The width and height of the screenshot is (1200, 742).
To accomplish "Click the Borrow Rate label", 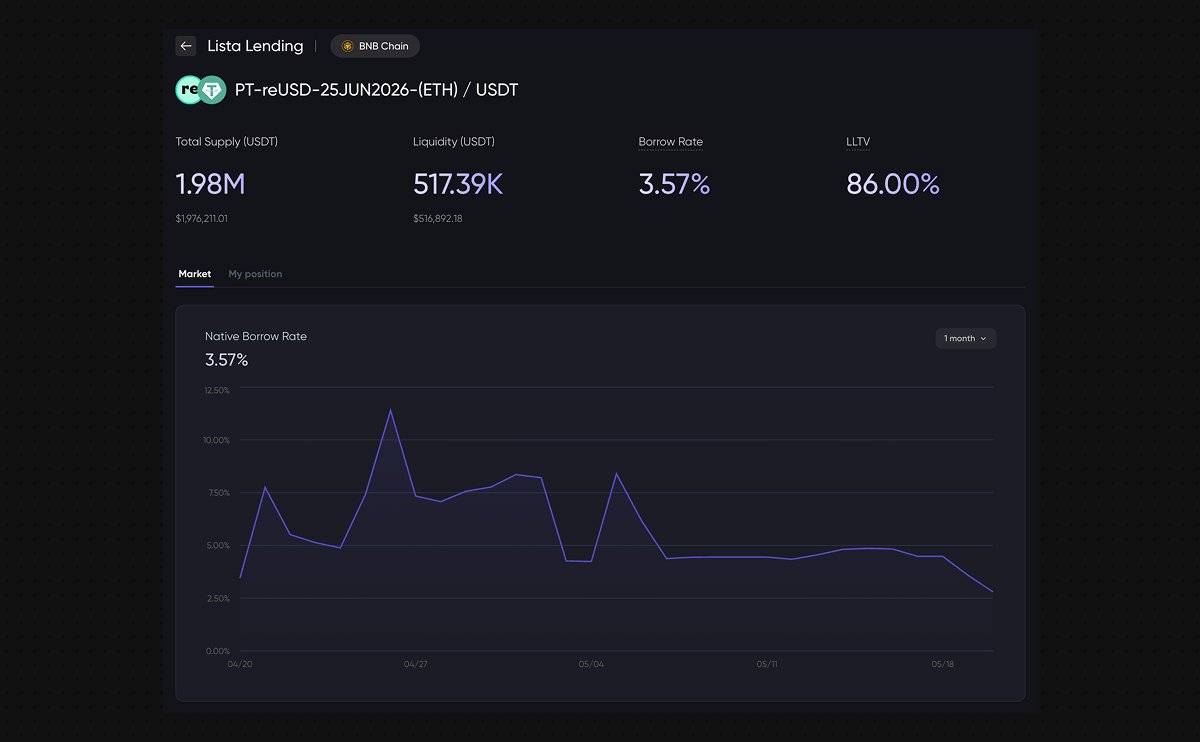I will coord(671,142).
